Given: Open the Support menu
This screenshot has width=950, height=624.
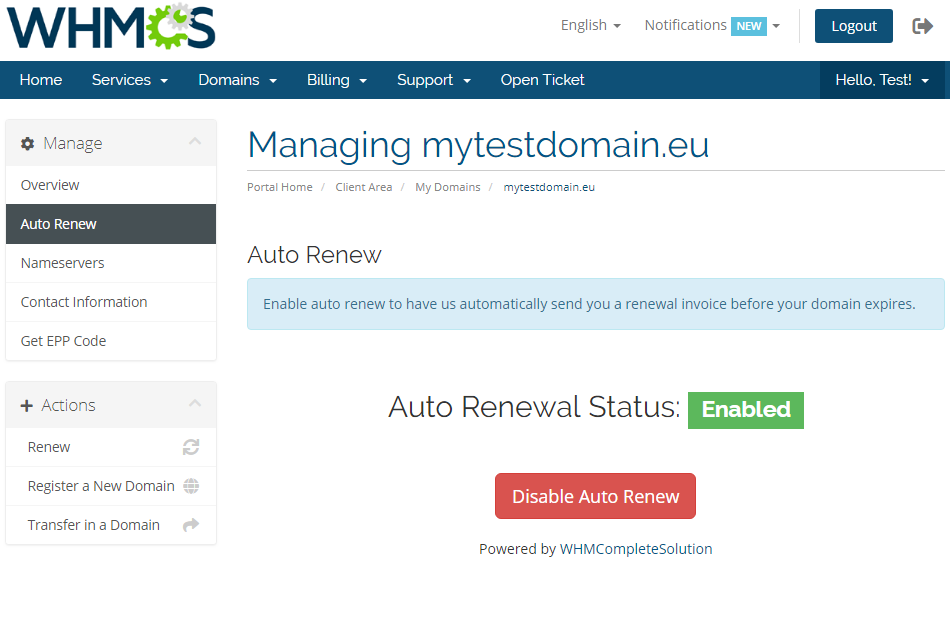Looking at the screenshot, I should coord(434,80).
